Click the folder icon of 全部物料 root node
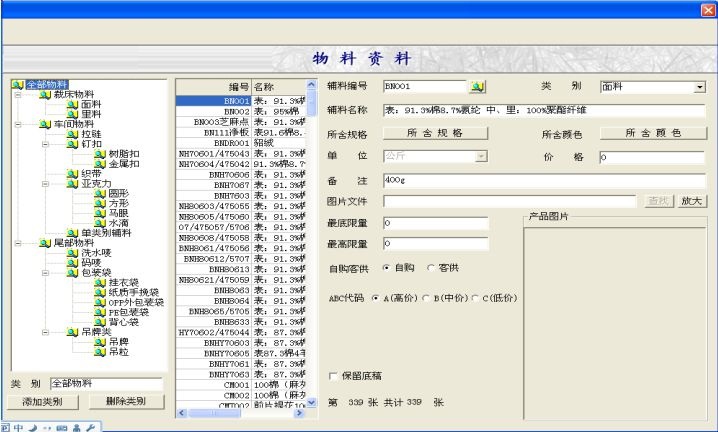The image size is (718, 432). pyautogui.click(x=18, y=84)
